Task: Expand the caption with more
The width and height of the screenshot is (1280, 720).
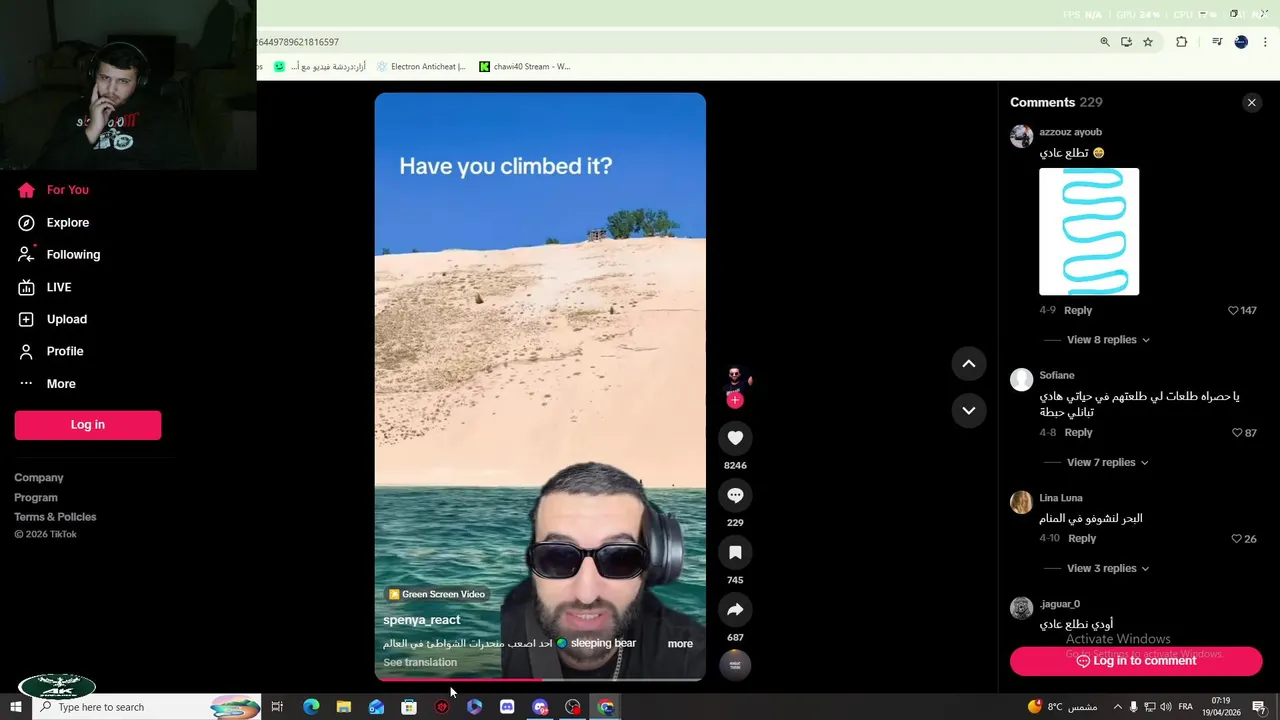Action: coord(680,644)
